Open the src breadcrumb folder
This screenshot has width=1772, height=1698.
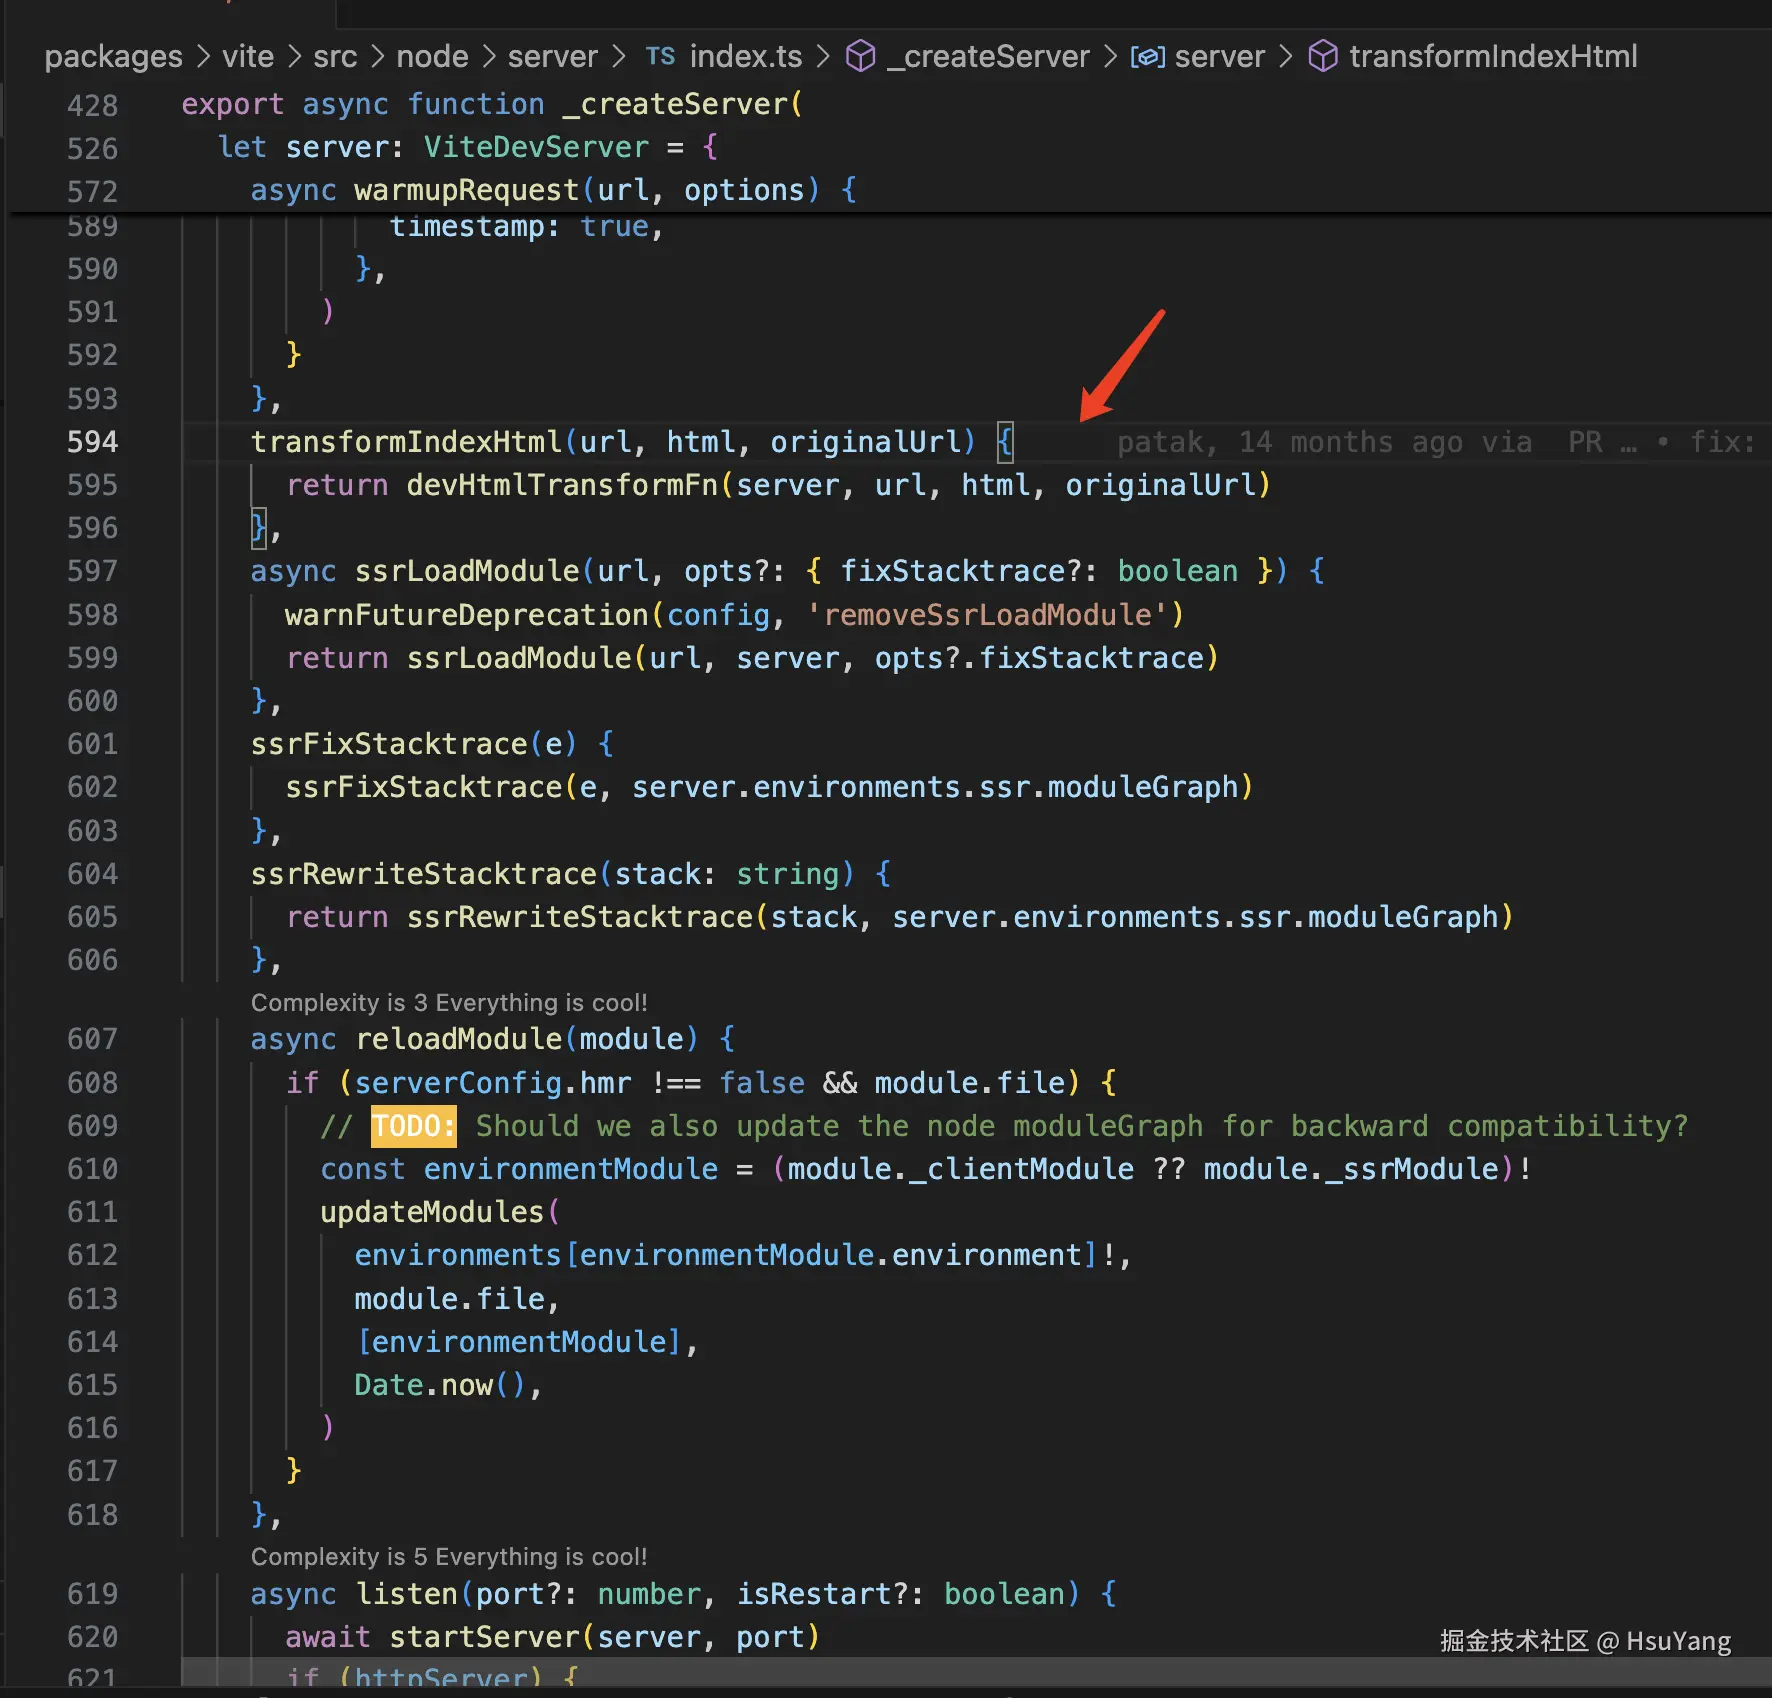(335, 56)
